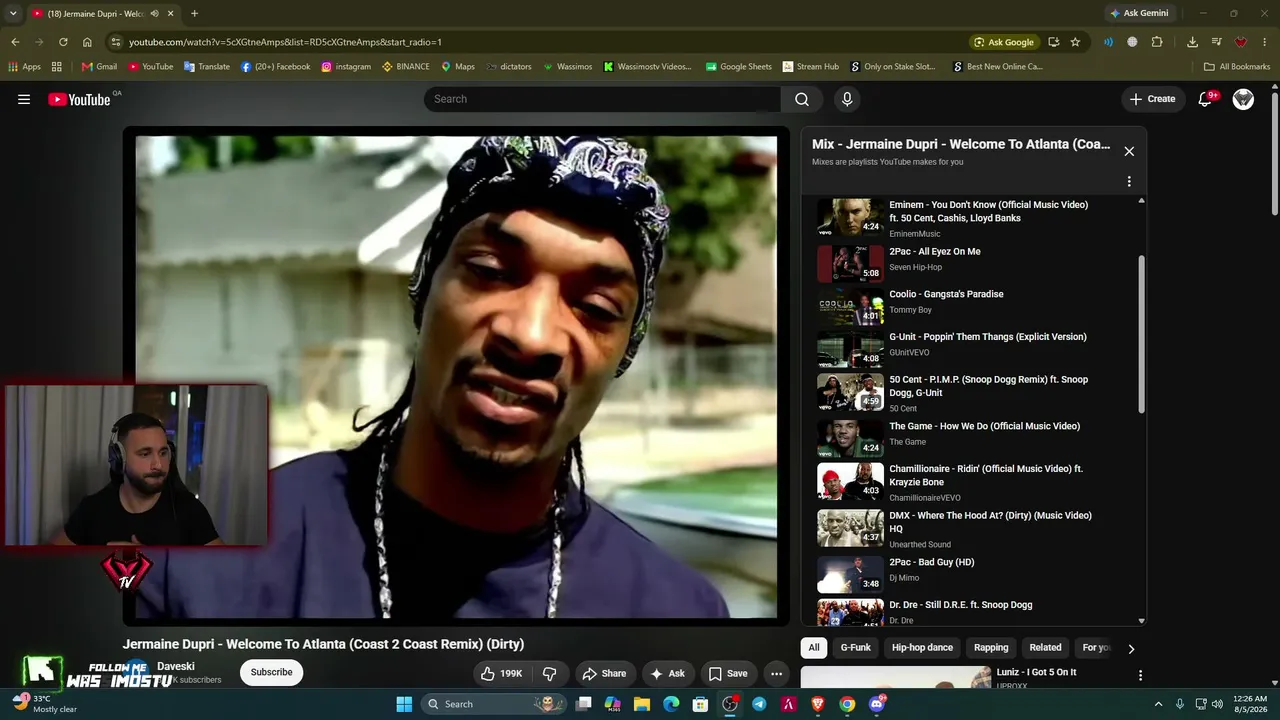Open the Gmail bookmark

click(99, 67)
